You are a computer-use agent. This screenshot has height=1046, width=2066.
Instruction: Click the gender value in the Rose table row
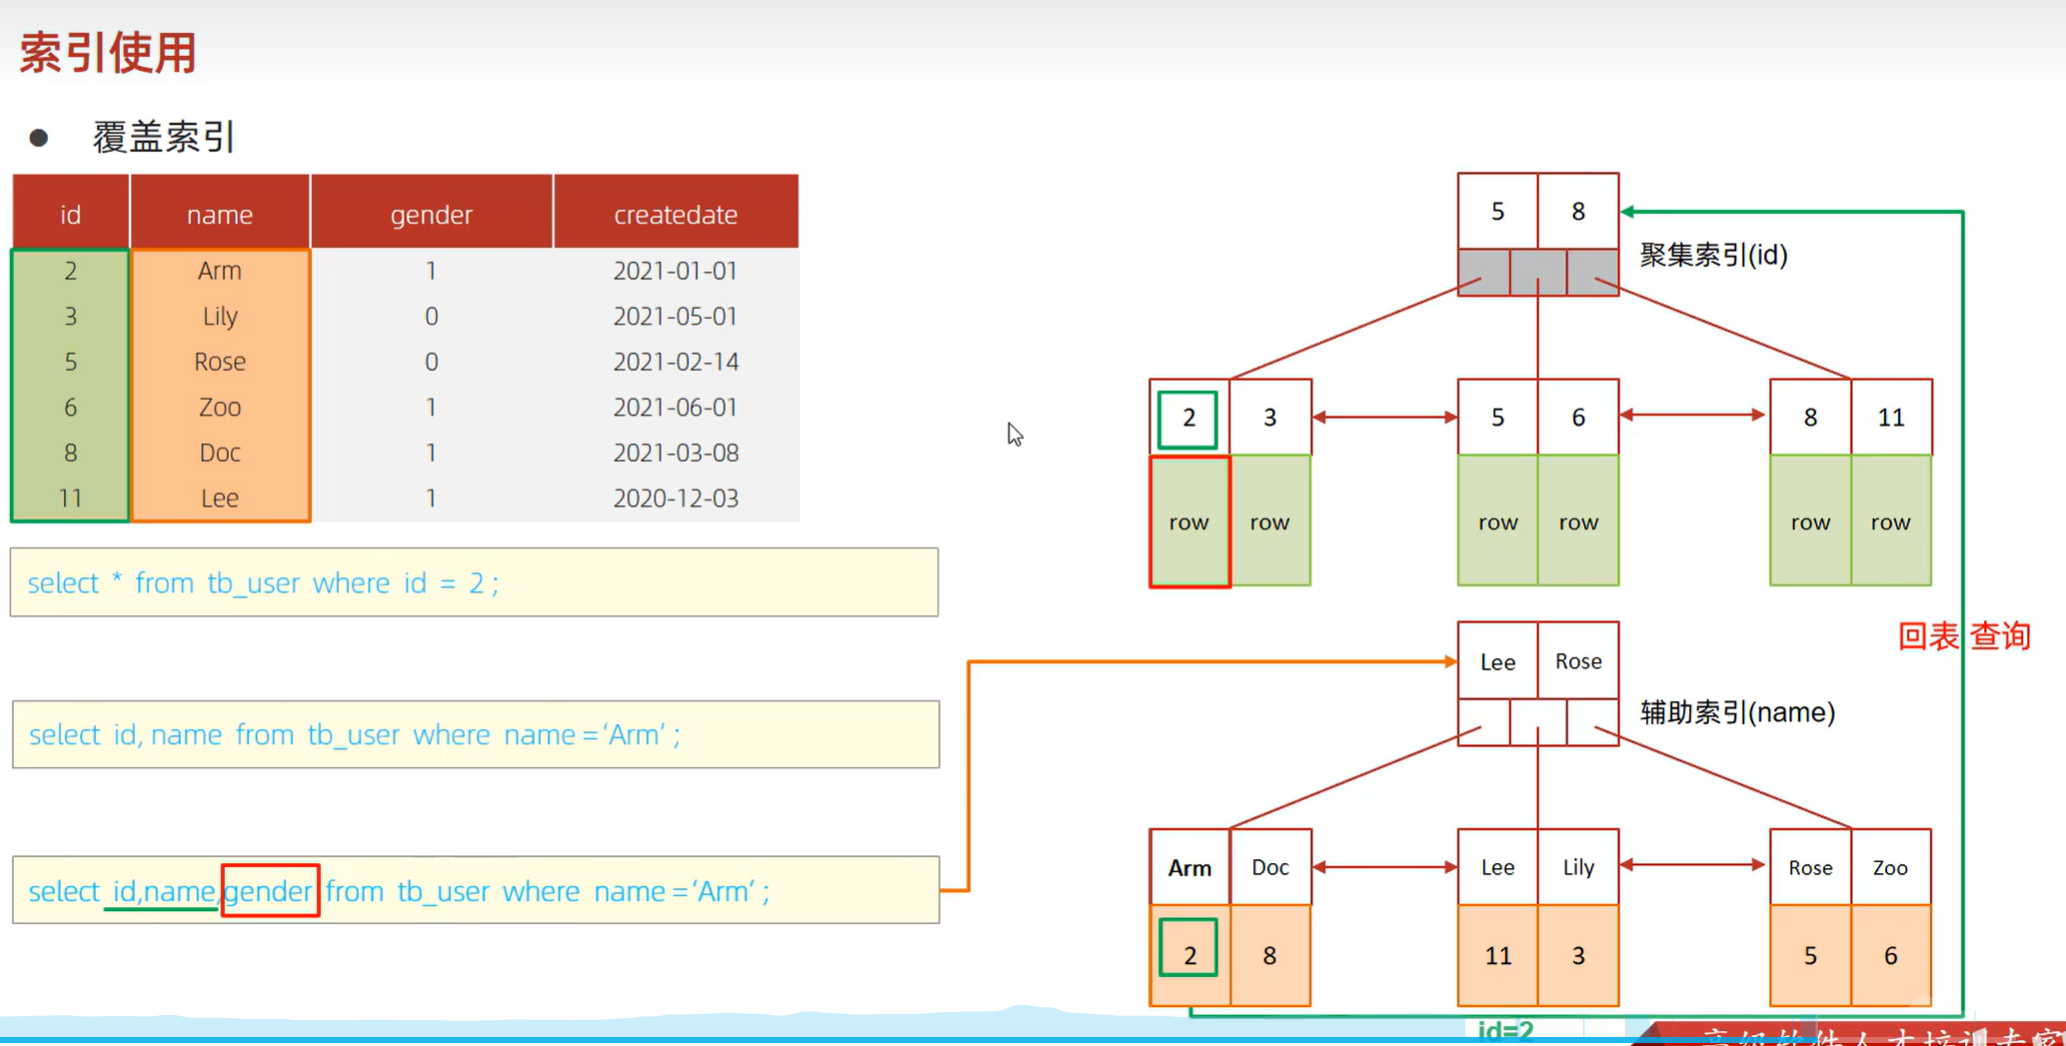[431, 362]
